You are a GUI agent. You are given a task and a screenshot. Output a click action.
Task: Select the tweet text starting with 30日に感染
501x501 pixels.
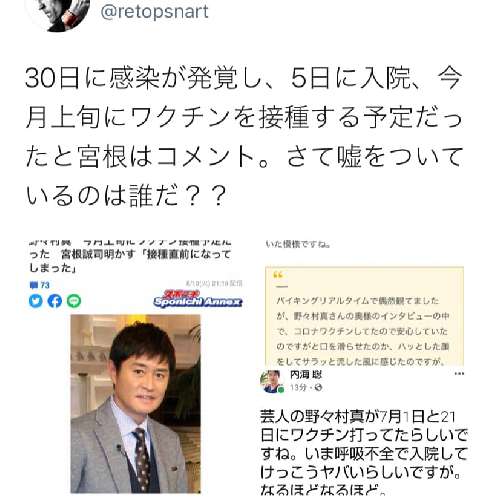pyautogui.click(x=244, y=137)
